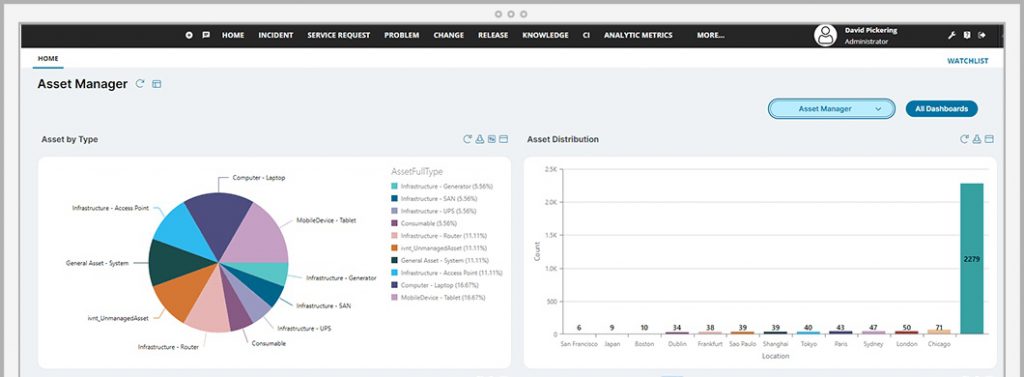1024x377 pixels.
Task: Click the logout arrow icon
Action: (982, 35)
